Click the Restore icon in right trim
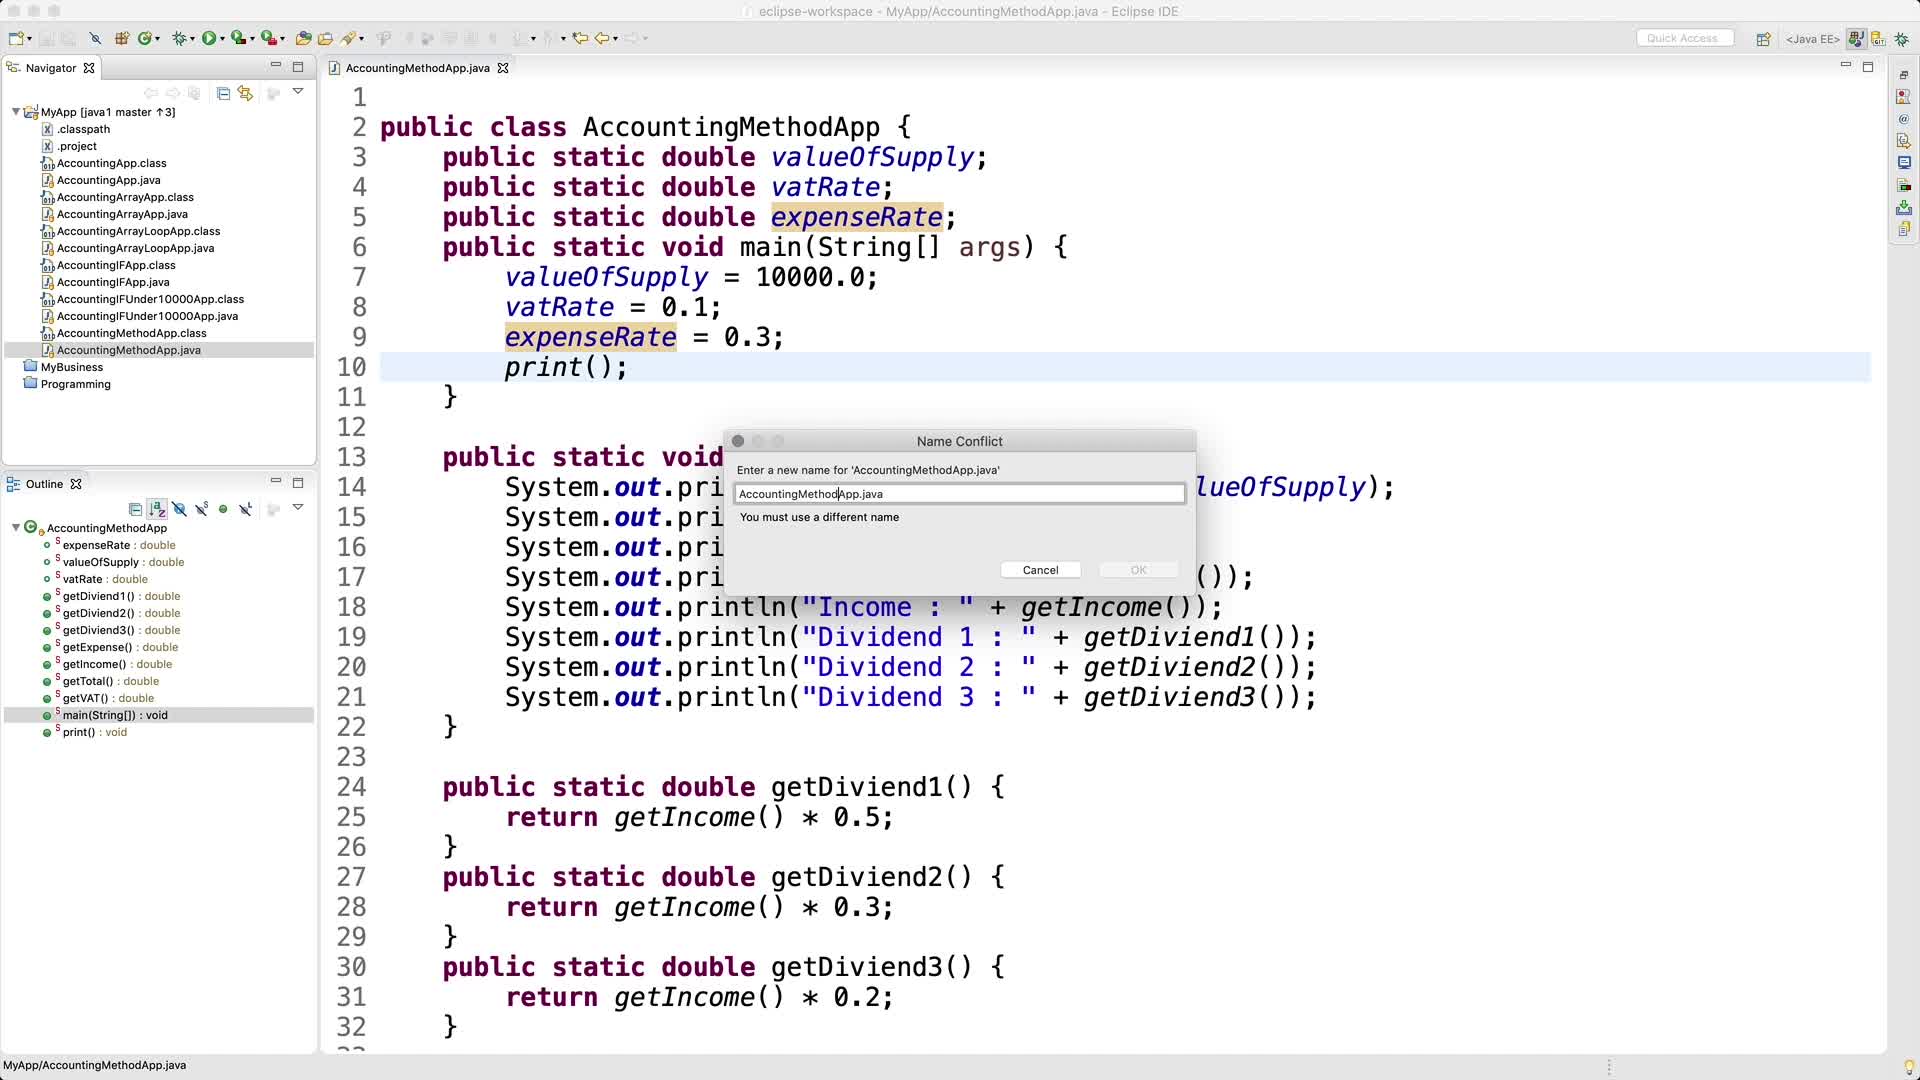This screenshot has height=1080, width=1920. [x=1904, y=75]
